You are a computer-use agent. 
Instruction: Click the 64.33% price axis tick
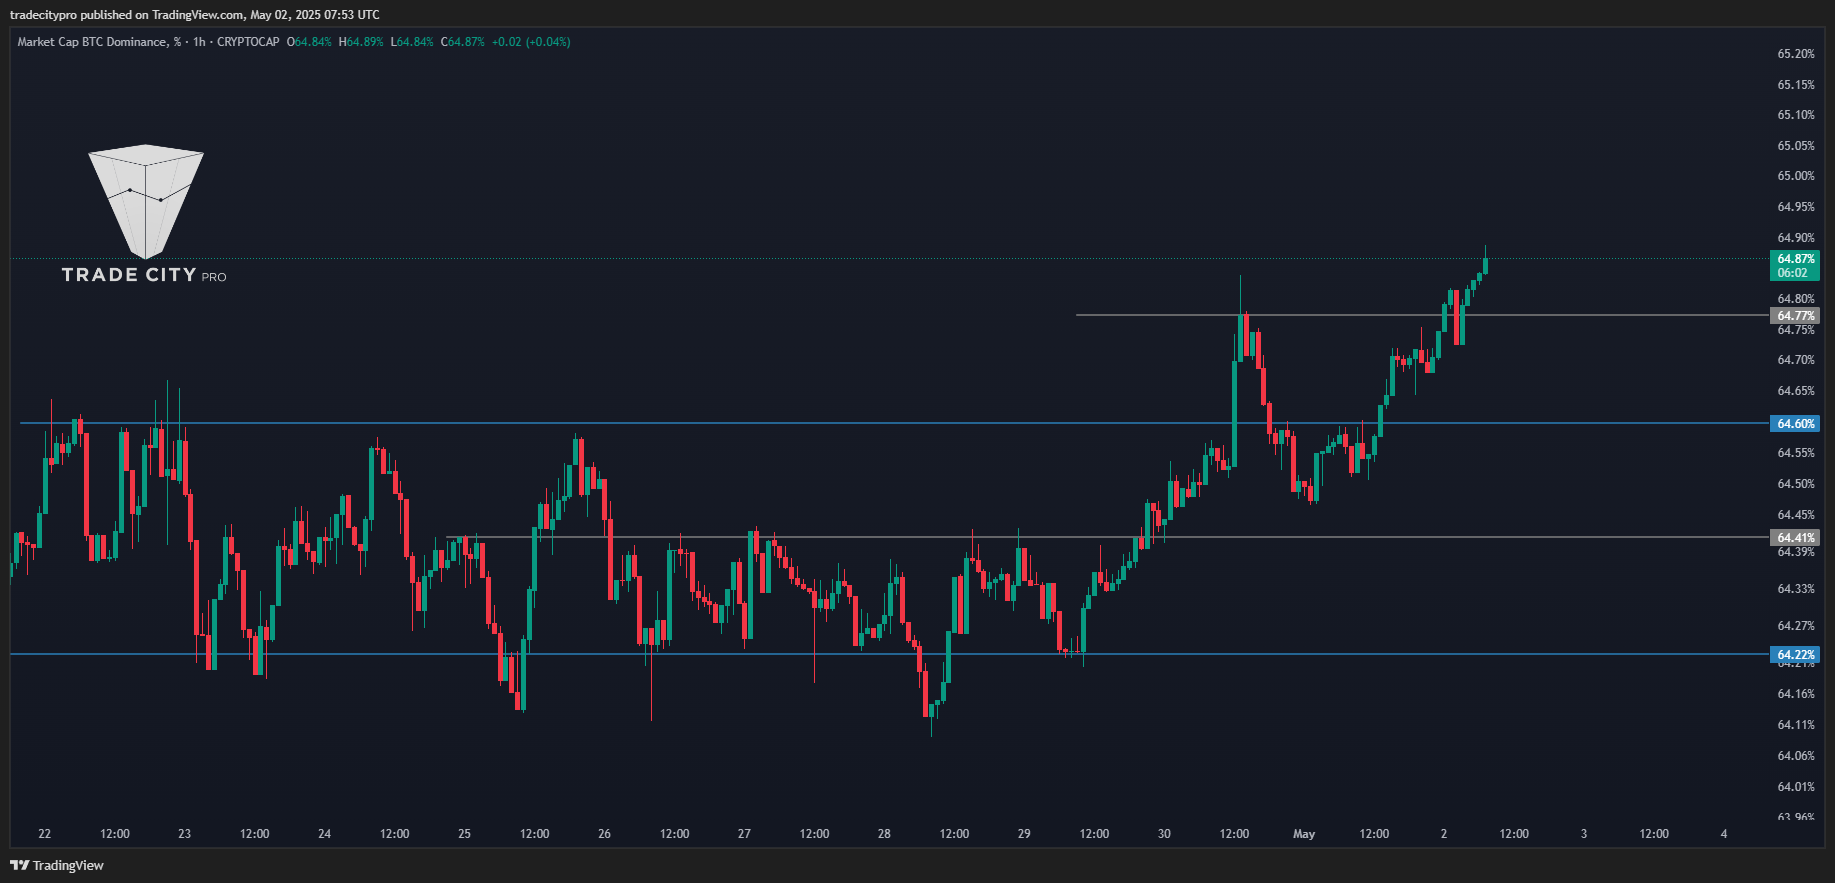1796,589
